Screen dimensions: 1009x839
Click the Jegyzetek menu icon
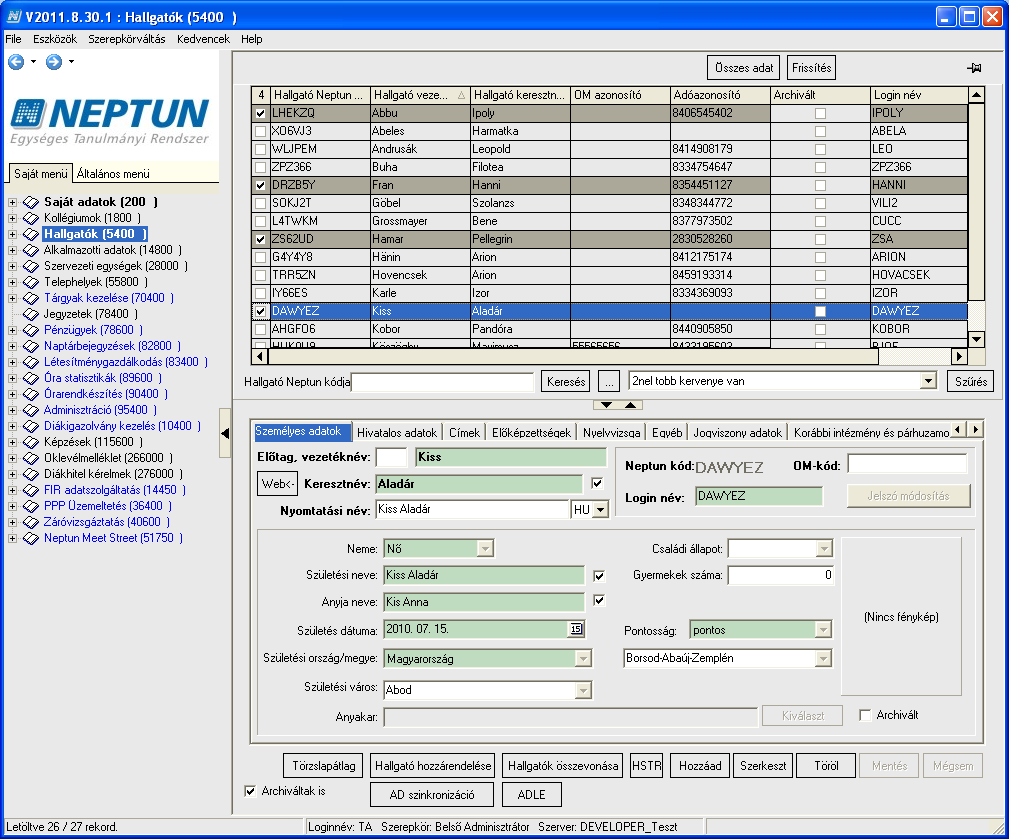[x=31, y=314]
